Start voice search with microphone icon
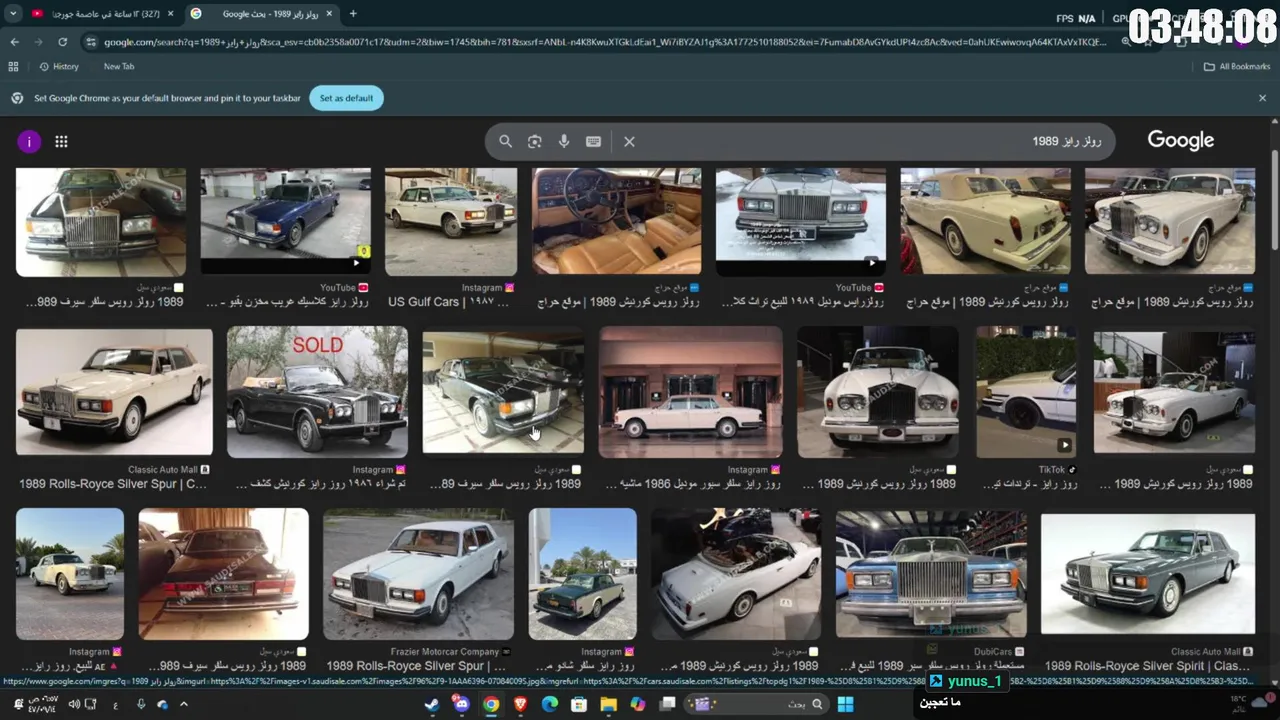Viewport: 1280px width, 720px height. click(564, 142)
